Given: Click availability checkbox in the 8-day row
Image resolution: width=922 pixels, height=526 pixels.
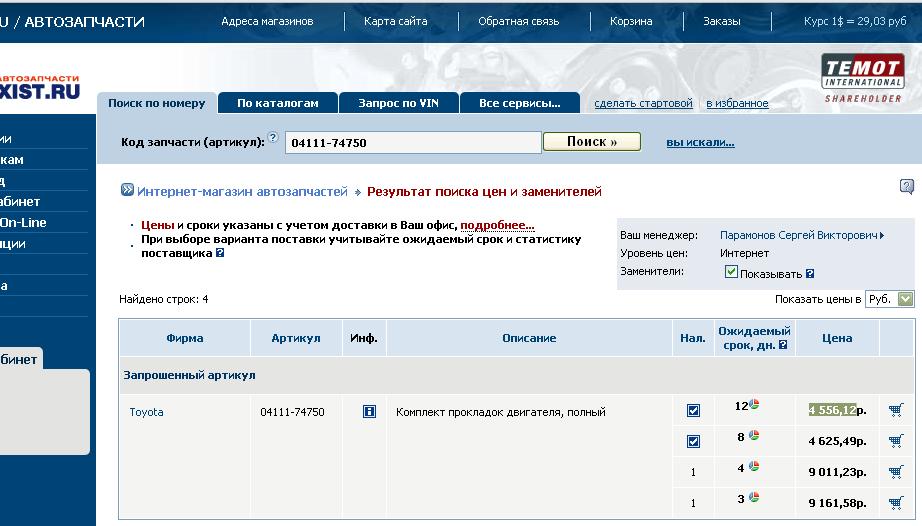Looking at the screenshot, I should (x=693, y=441).
